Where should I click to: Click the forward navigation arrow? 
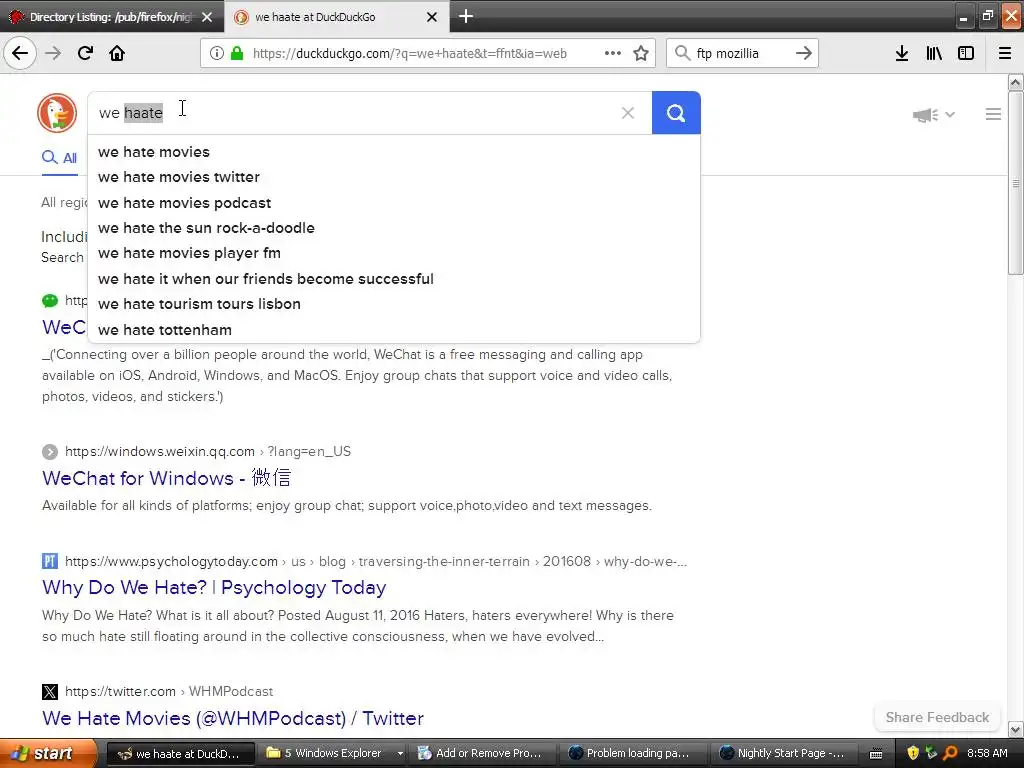click(x=53, y=53)
